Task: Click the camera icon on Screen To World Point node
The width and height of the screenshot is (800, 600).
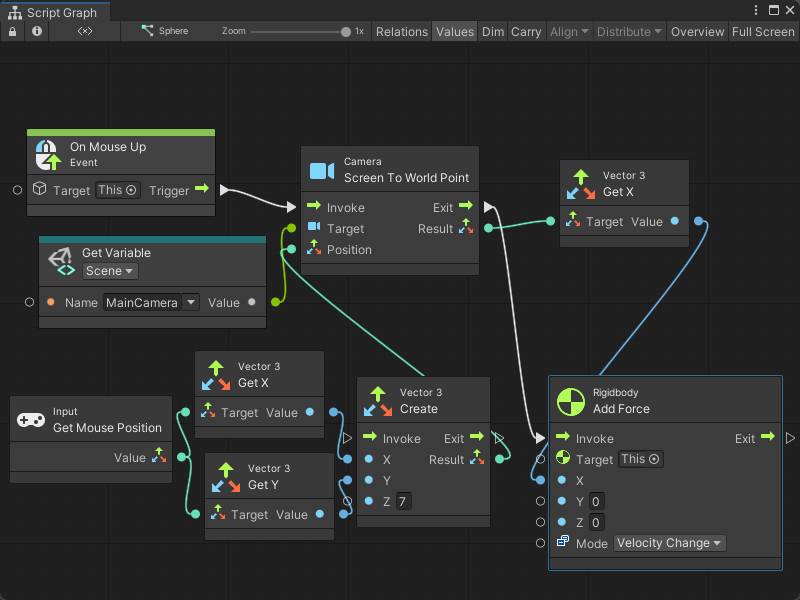Action: click(x=322, y=169)
